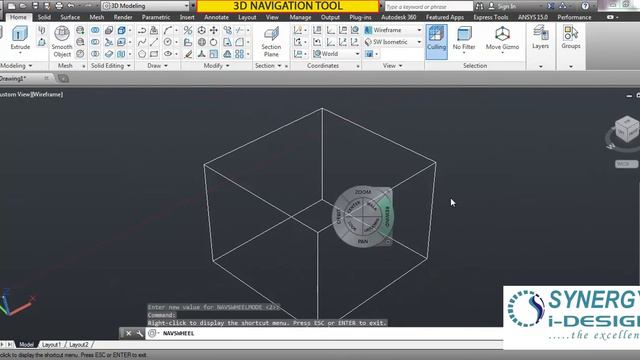Click the Undo icon in quick access toolbar
This screenshot has height=360, width=640.
point(71,6)
